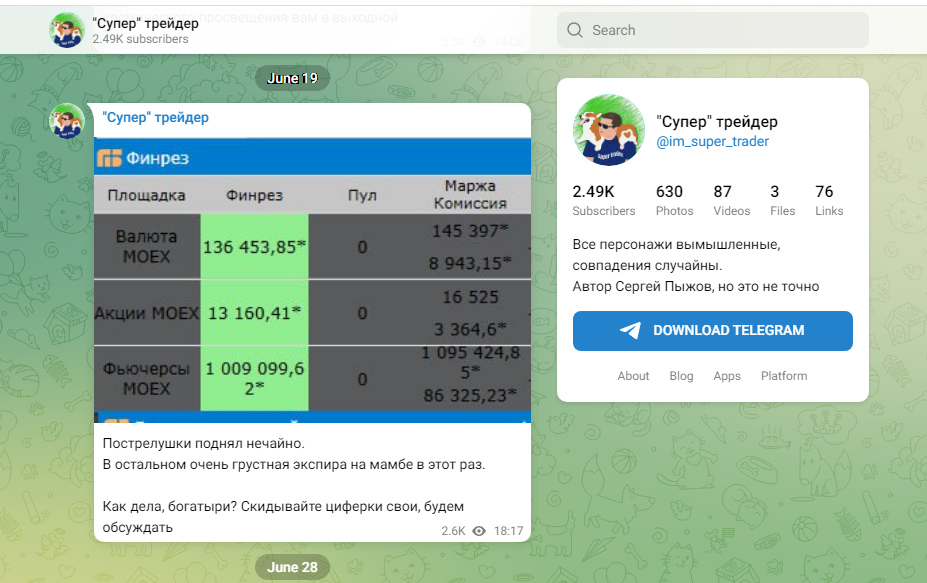927x583 pixels.
Task: Click the Маржа Комиссия column header
Action: pyautogui.click(x=470, y=195)
